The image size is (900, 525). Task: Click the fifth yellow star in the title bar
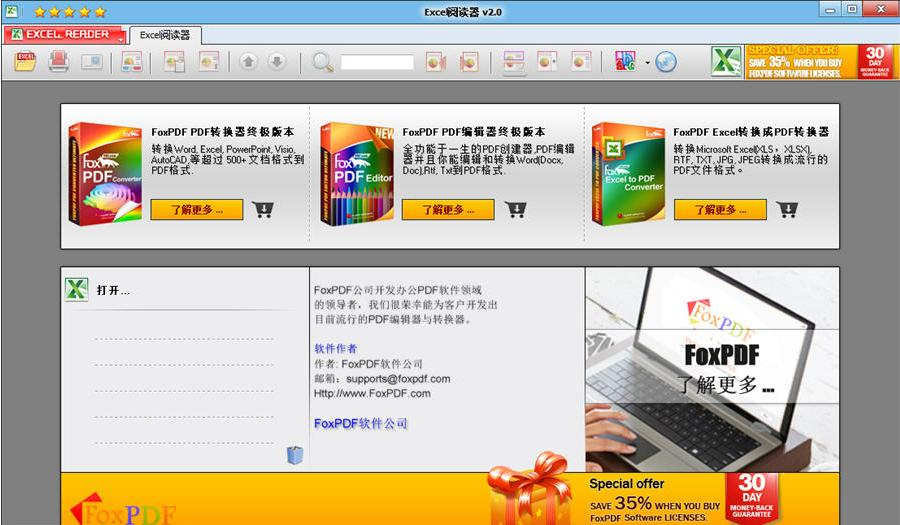tap(100, 11)
